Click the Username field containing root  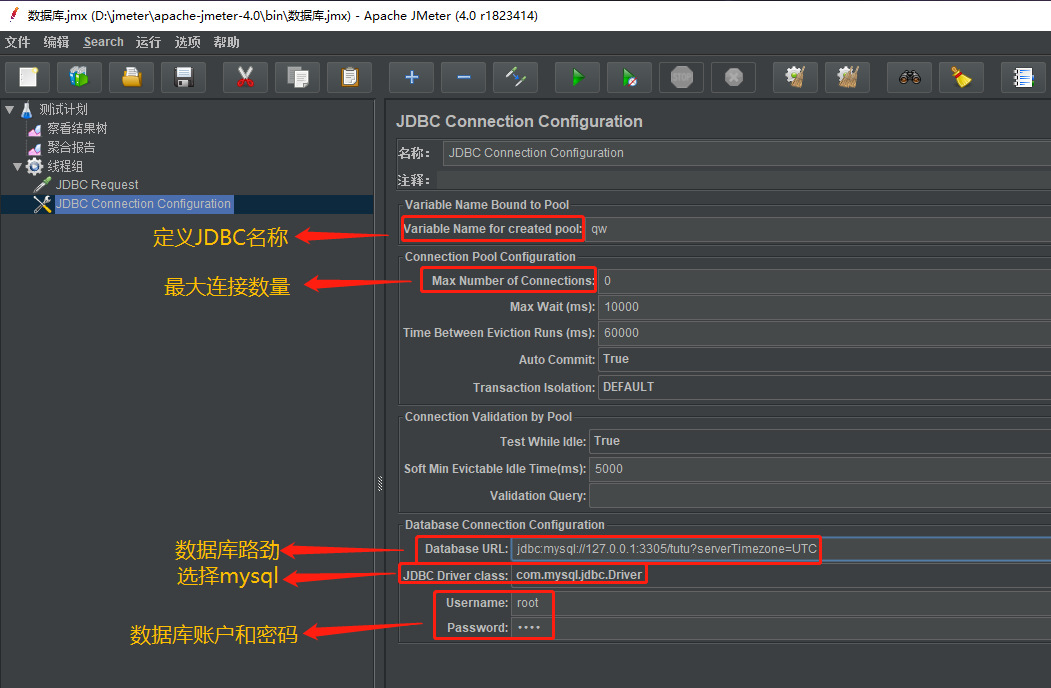pyautogui.click(x=781, y=603)
